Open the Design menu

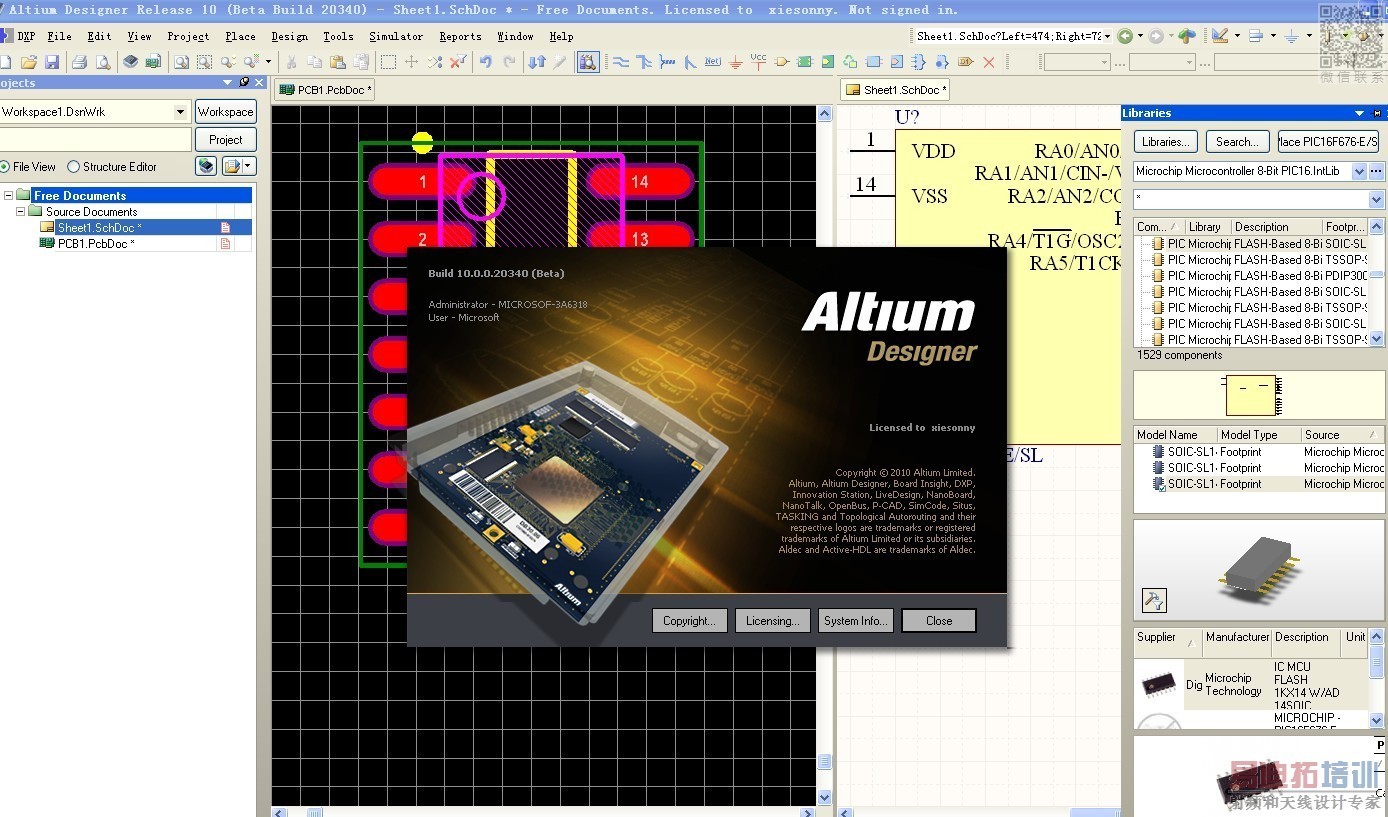point(289,36)
